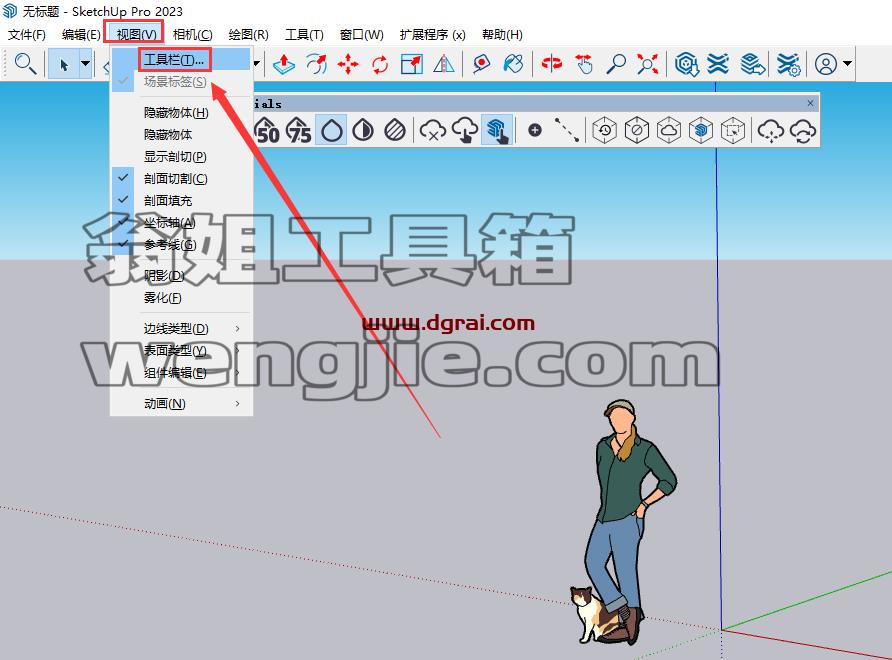Enable 雾化(F) fog option
Viewport: 892px width, 660px height.
(181, 298)
